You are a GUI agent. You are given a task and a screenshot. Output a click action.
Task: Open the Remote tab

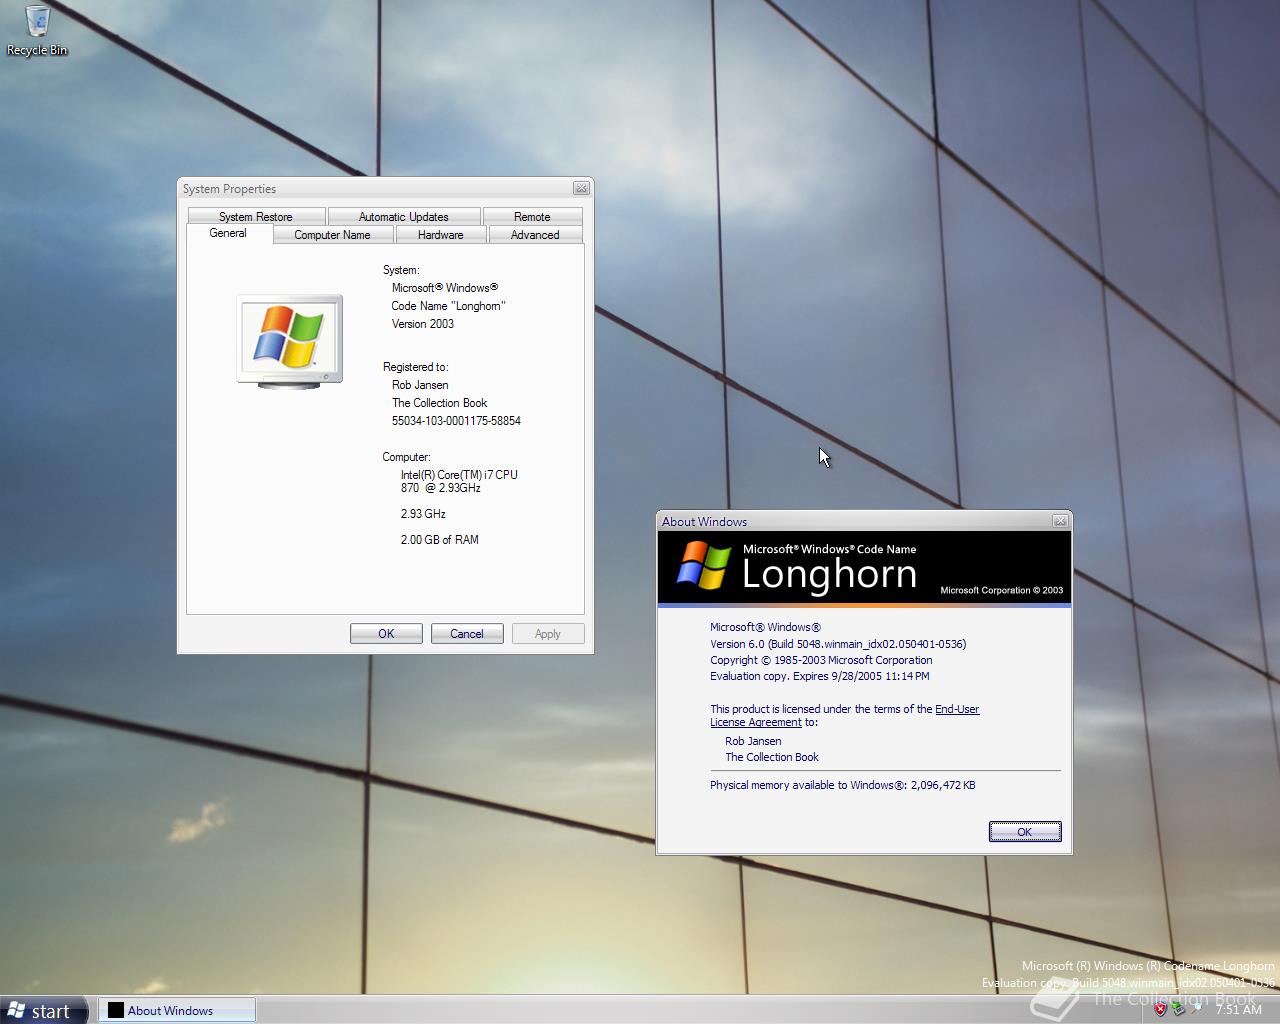coord(532,216)
